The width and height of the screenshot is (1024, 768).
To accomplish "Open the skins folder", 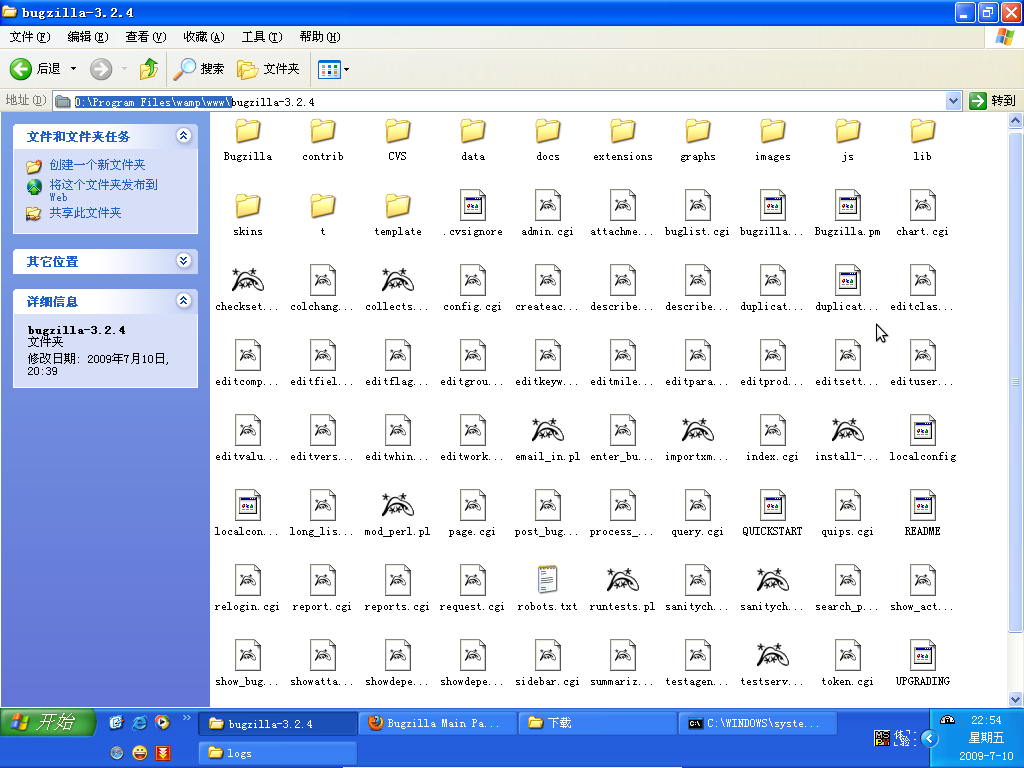I will (248, 214).
